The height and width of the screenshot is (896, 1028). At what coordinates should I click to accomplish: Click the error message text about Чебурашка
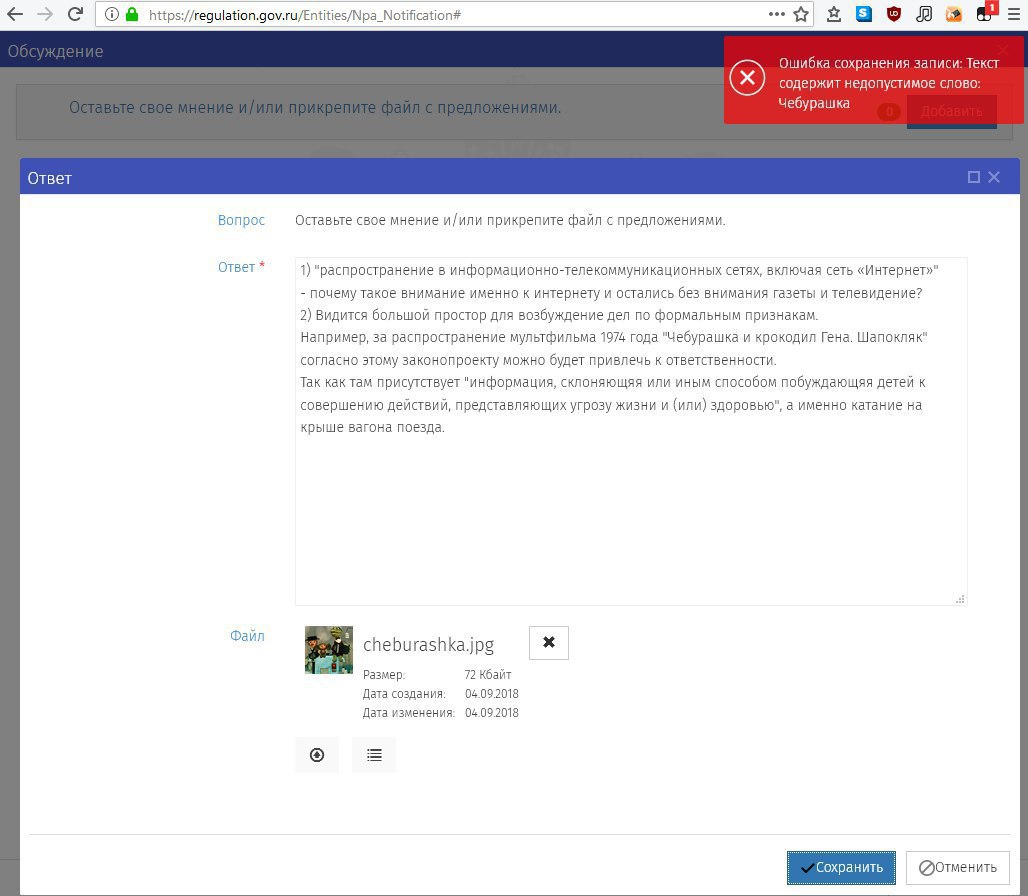888,83
